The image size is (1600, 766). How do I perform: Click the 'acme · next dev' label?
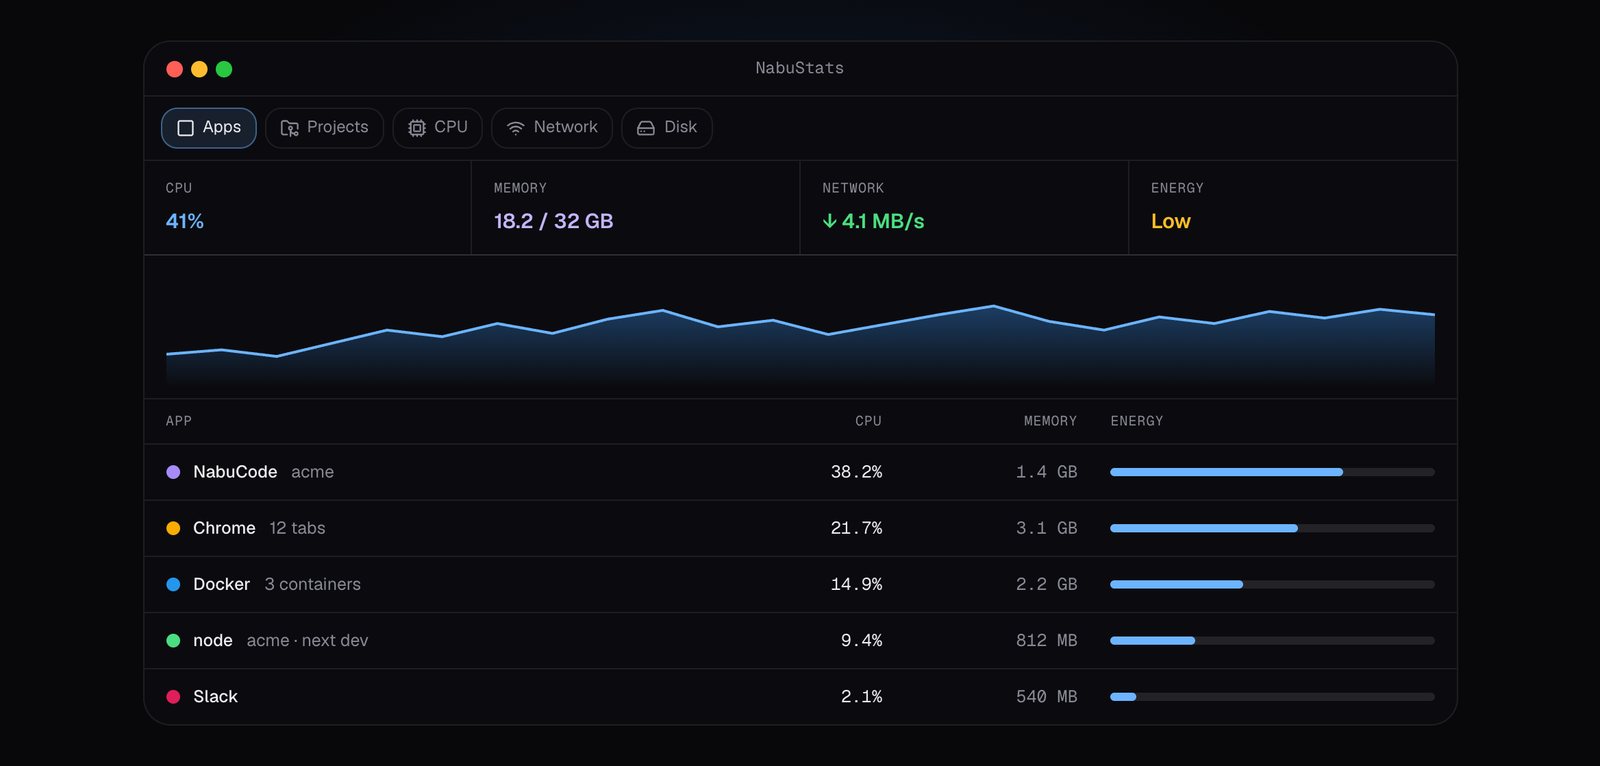click(x=307, y=640)
